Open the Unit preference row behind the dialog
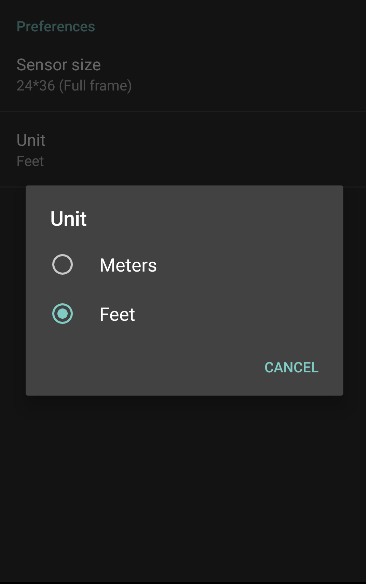This screenshot has width=366, height=584. 183,150
